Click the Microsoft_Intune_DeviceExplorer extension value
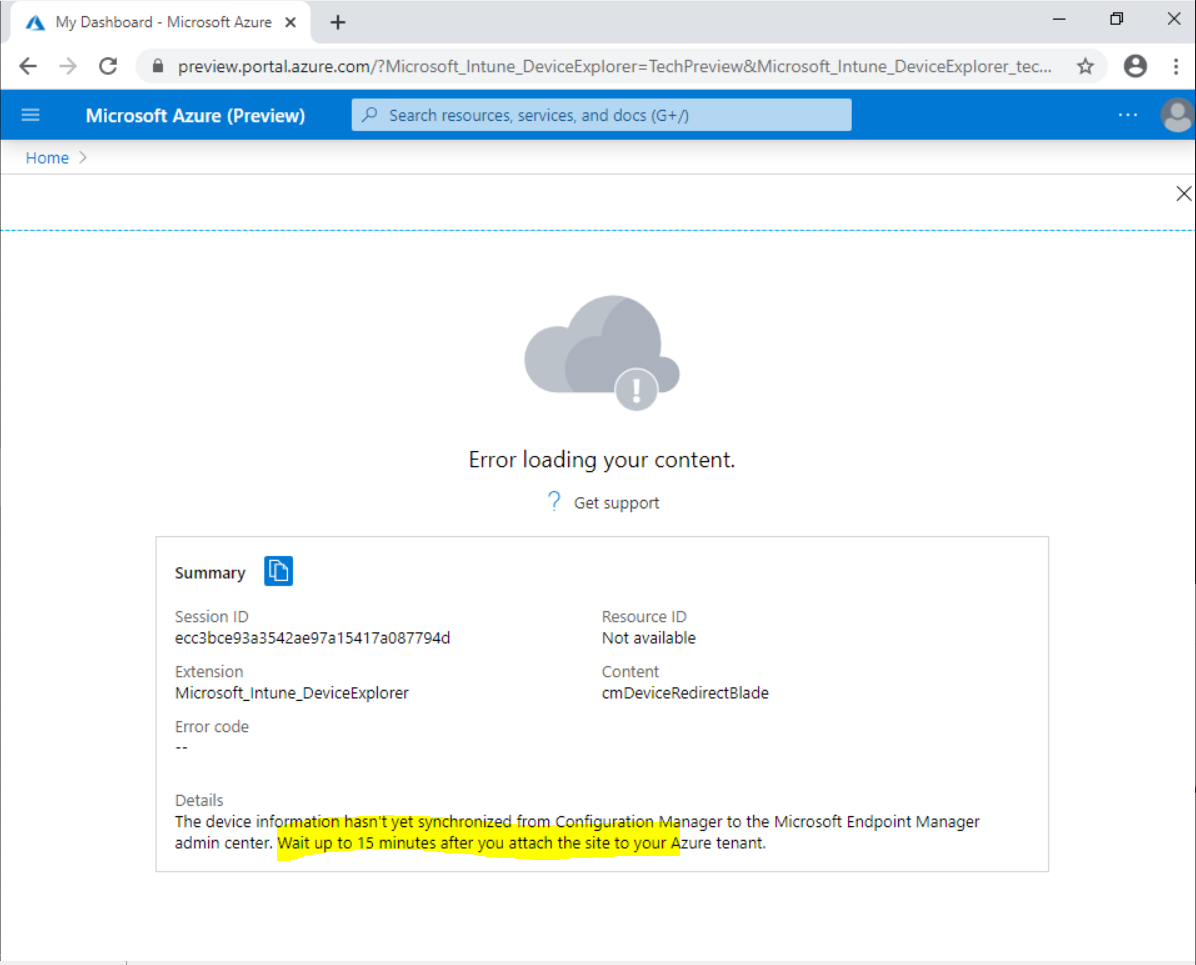 click(292, 693)
